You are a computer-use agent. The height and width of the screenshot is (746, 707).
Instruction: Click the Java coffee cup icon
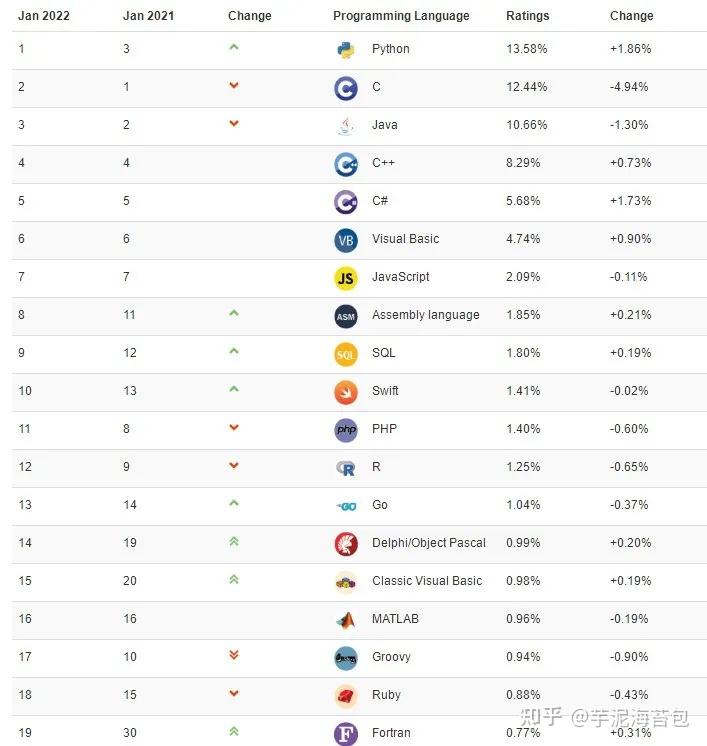click(x=346, y=125)
